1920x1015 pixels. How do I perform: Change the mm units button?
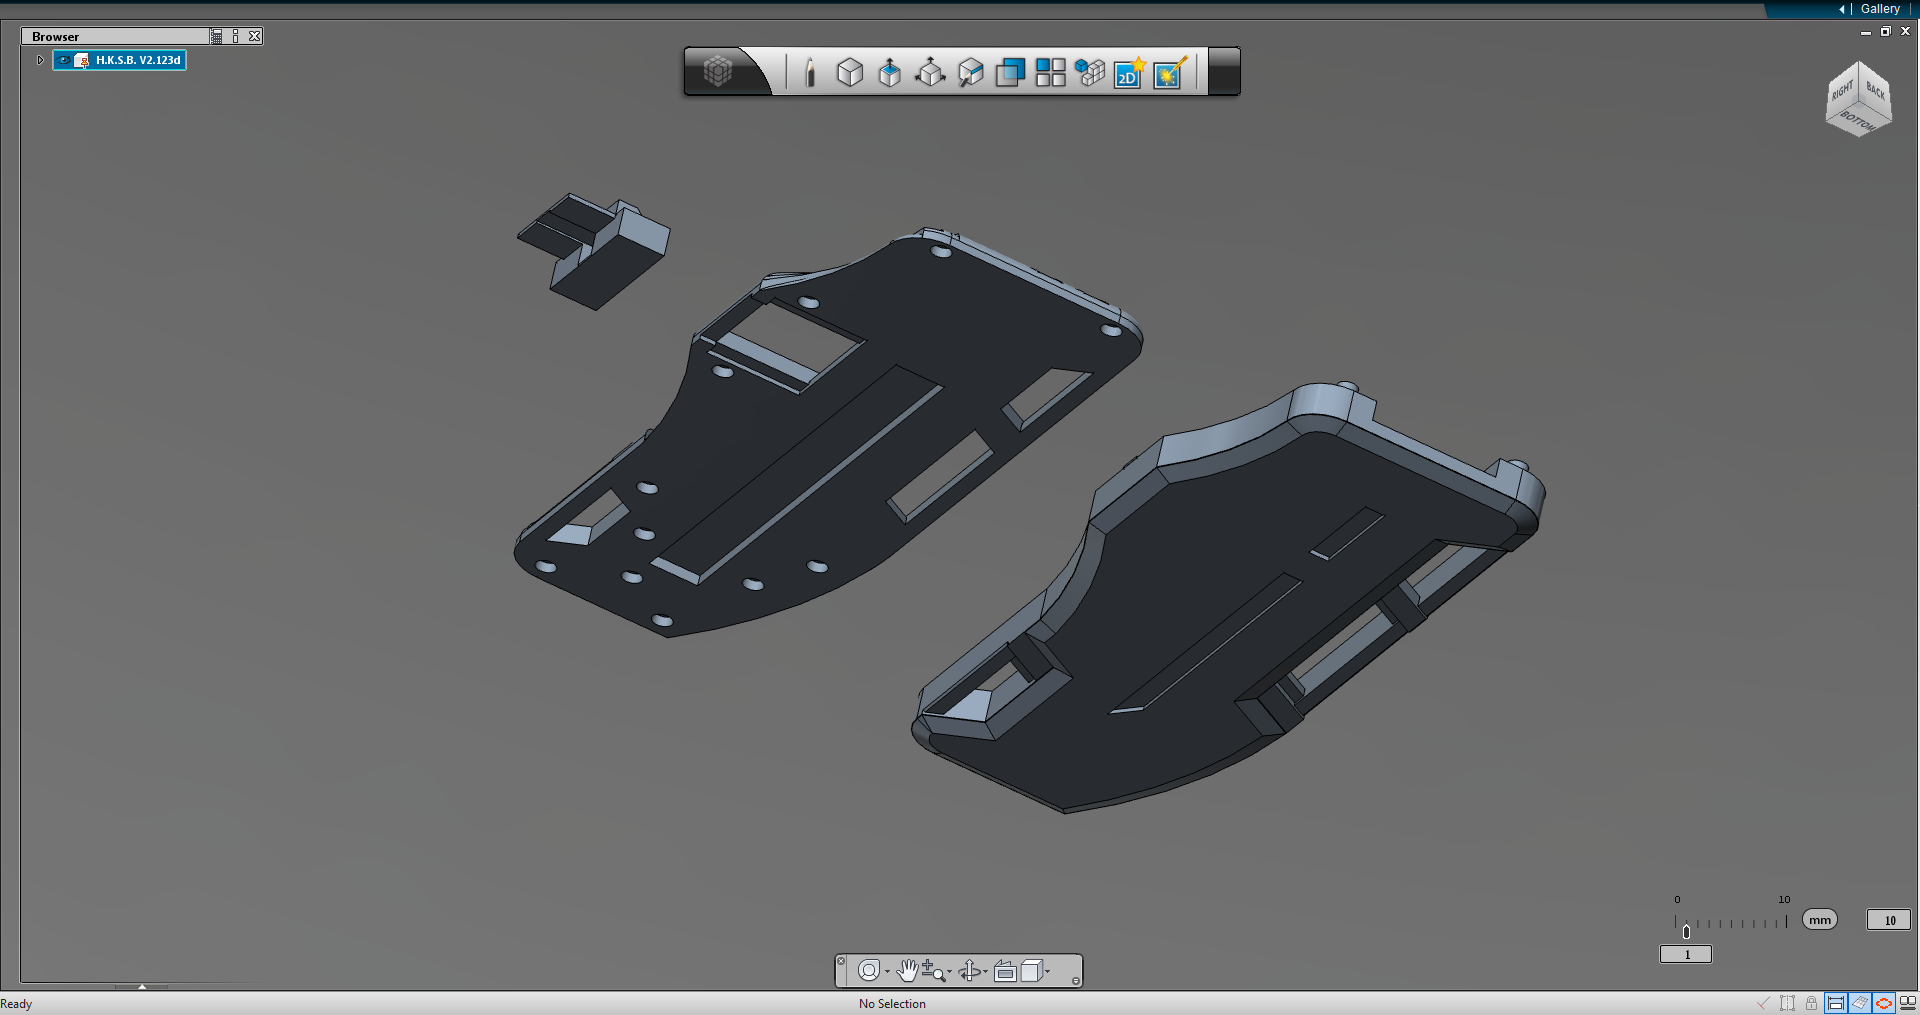click(1820, 920)
